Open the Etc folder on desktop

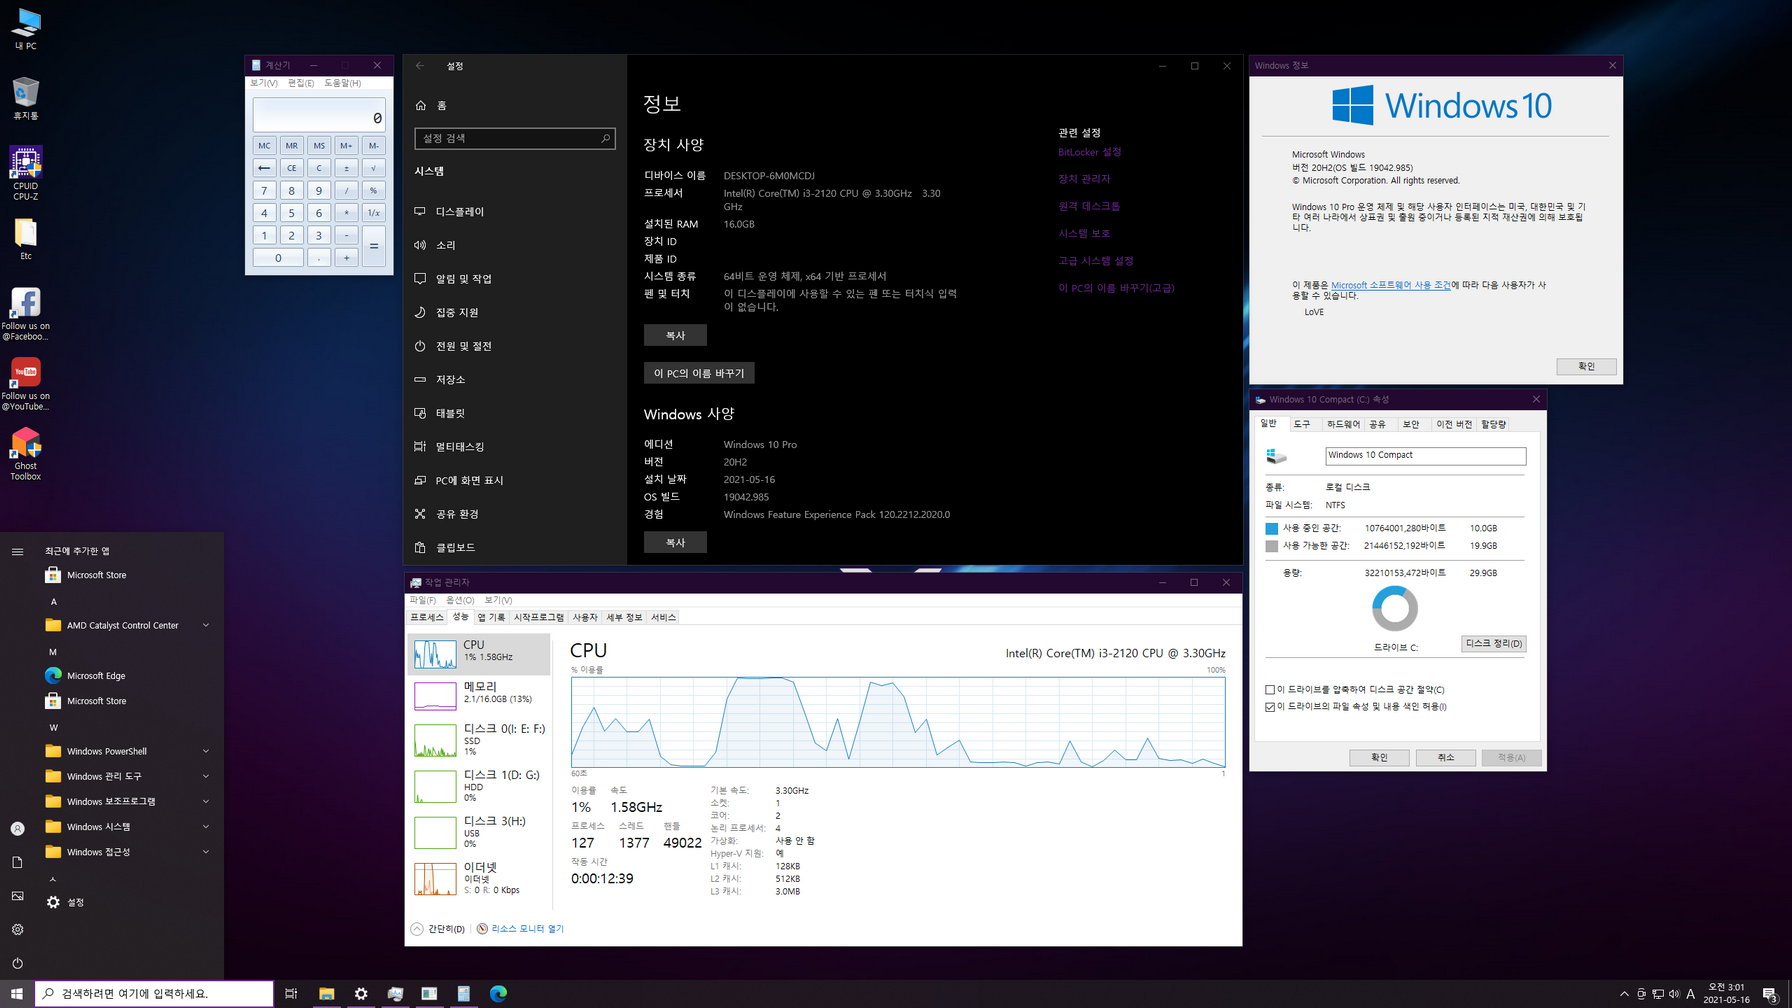[x=25, y=239]
